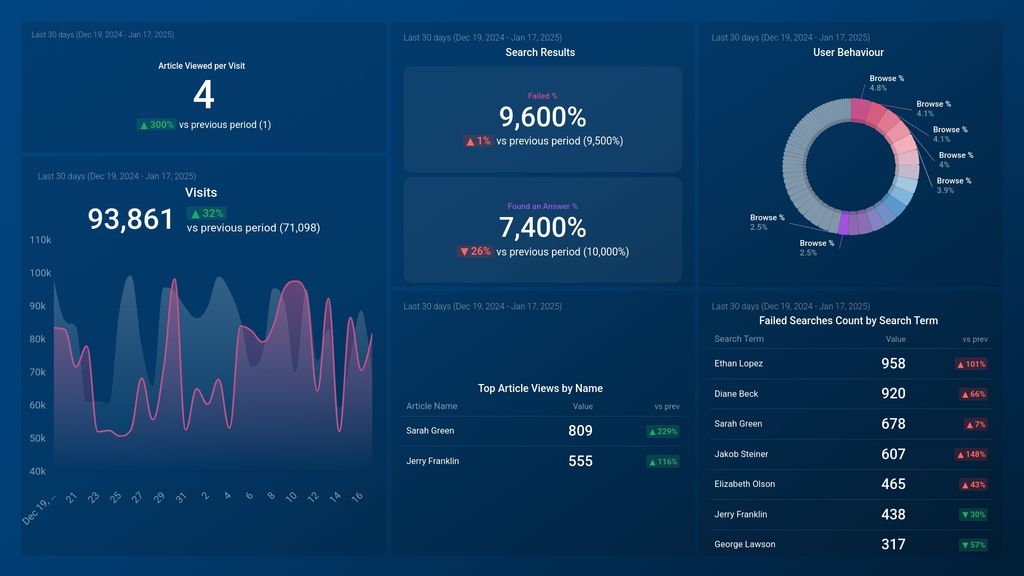Click the 555 article views value
The image size is (1024, 576).
click(x=580, y=461)
